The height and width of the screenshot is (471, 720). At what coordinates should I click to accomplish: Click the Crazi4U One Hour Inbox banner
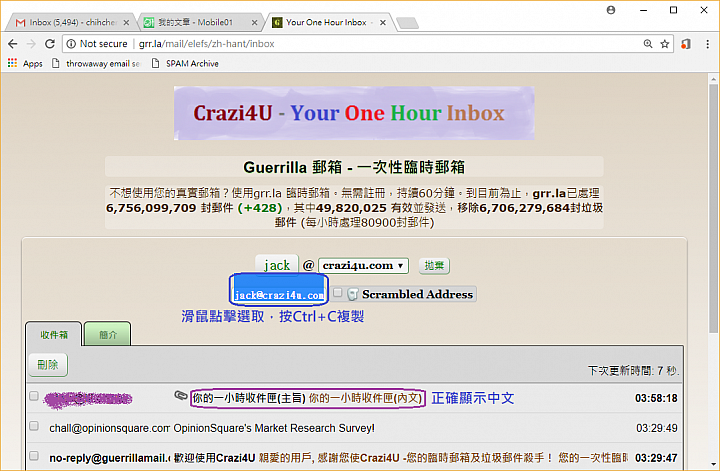pyautogui.click(x=354, y=113)
